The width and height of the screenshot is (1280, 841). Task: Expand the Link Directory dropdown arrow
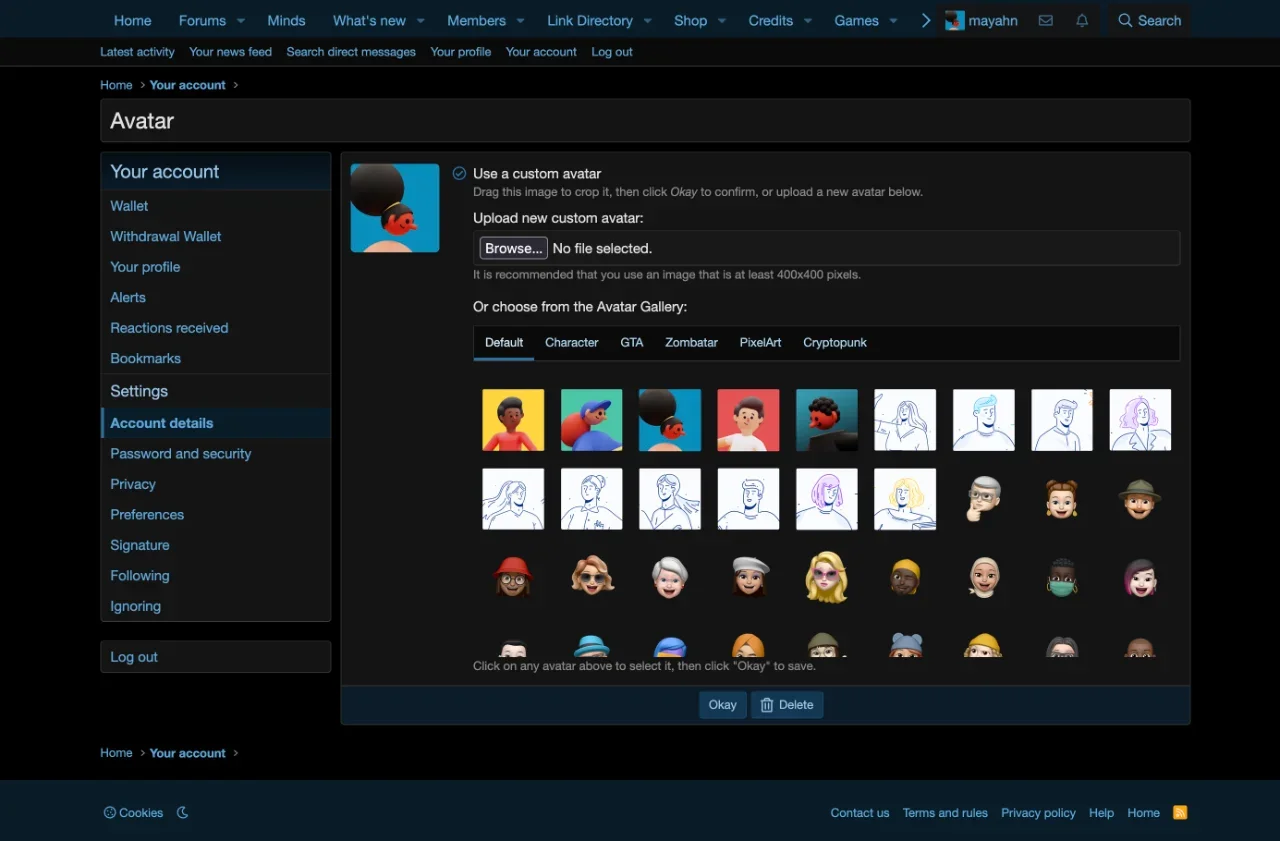[x=647, y=21]
